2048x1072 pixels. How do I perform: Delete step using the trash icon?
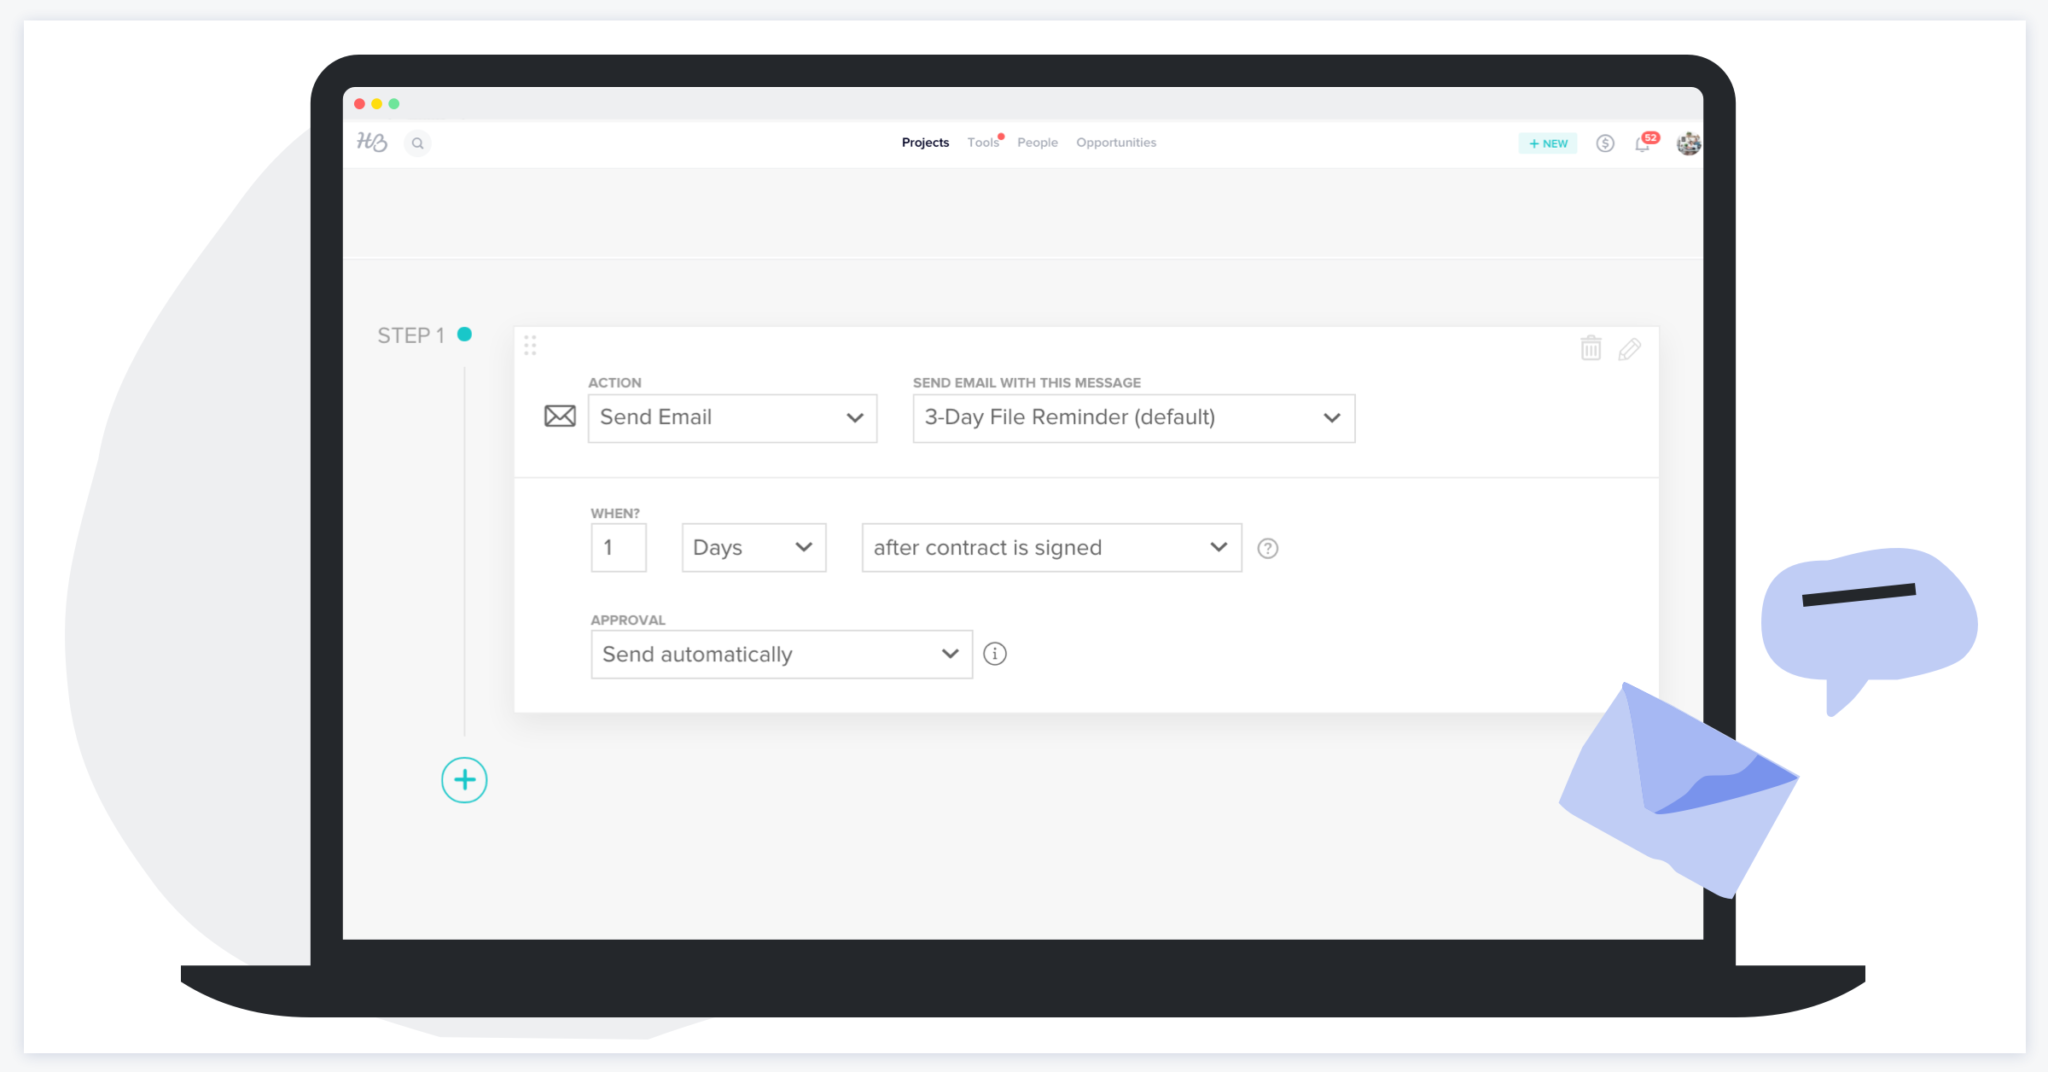tap(1590, 348)
